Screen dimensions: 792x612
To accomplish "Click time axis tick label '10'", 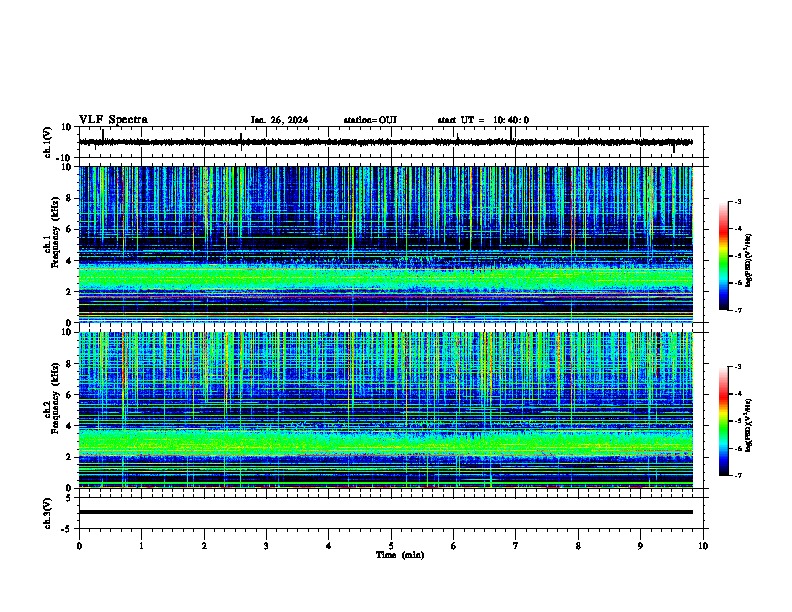I will point(703,546).
